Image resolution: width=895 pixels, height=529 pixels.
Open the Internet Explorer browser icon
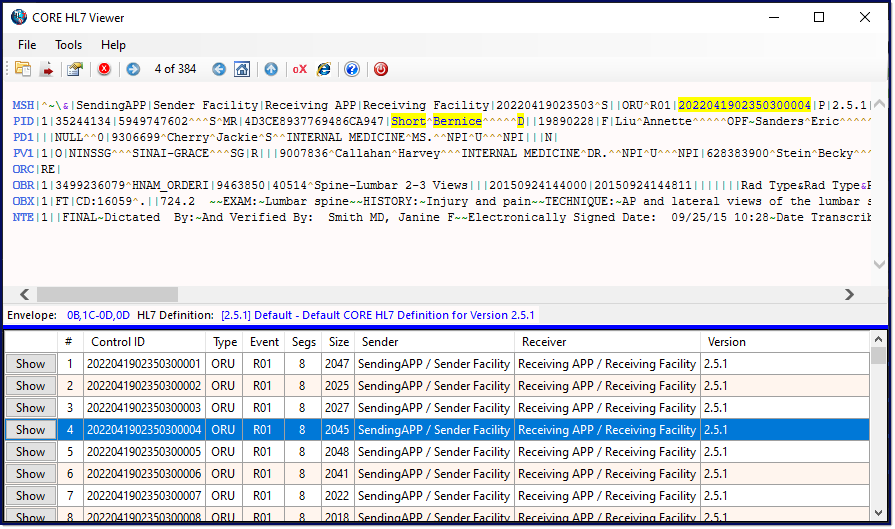[324, 70]
